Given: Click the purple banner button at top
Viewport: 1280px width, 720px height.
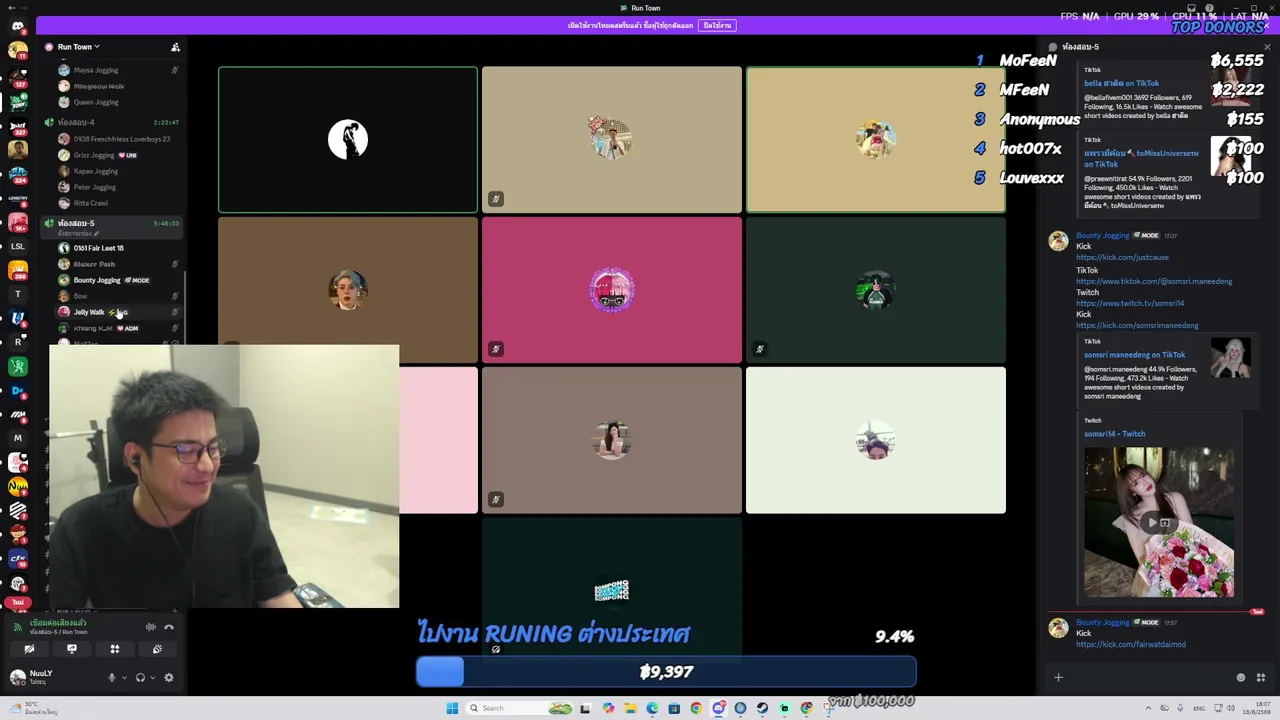Looking at the screenshot, I should click(x=717, y=25).
